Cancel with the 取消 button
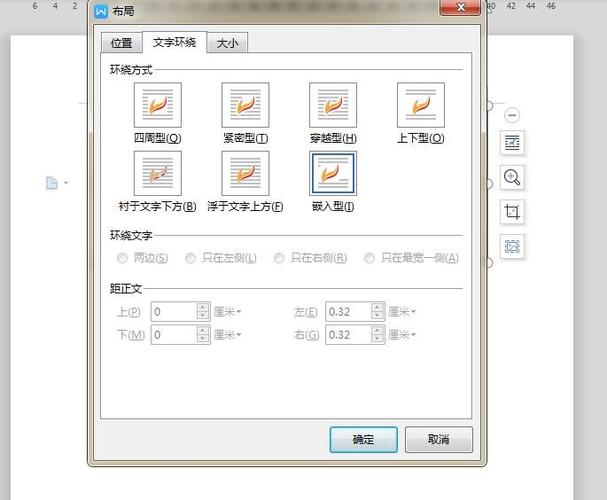This screenshot has width=607, height=500. [x=439, y=440]
